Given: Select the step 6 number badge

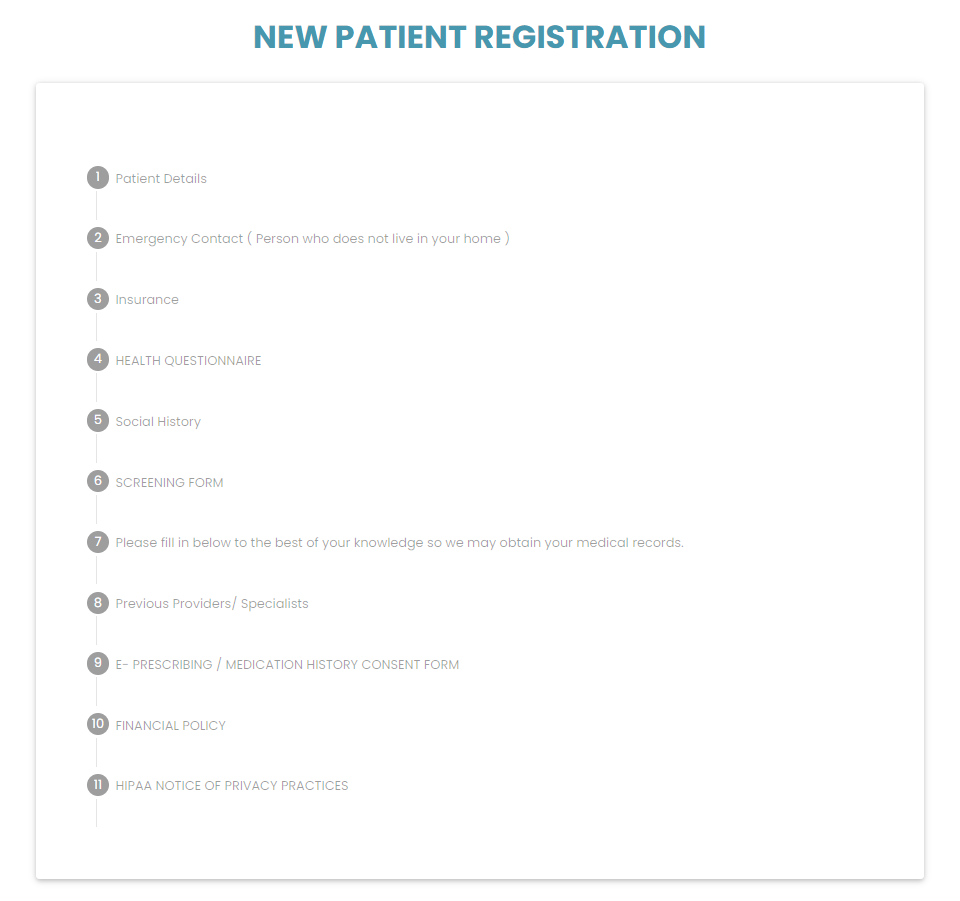Looking at the screenshot, I should (97, 481).
